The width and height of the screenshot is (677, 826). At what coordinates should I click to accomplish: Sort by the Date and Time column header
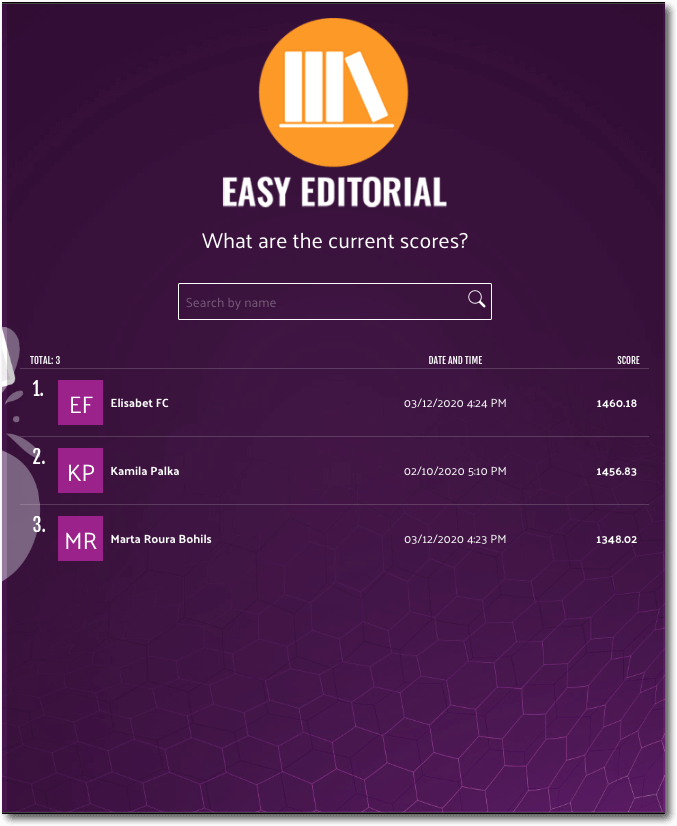pos(455,360)
